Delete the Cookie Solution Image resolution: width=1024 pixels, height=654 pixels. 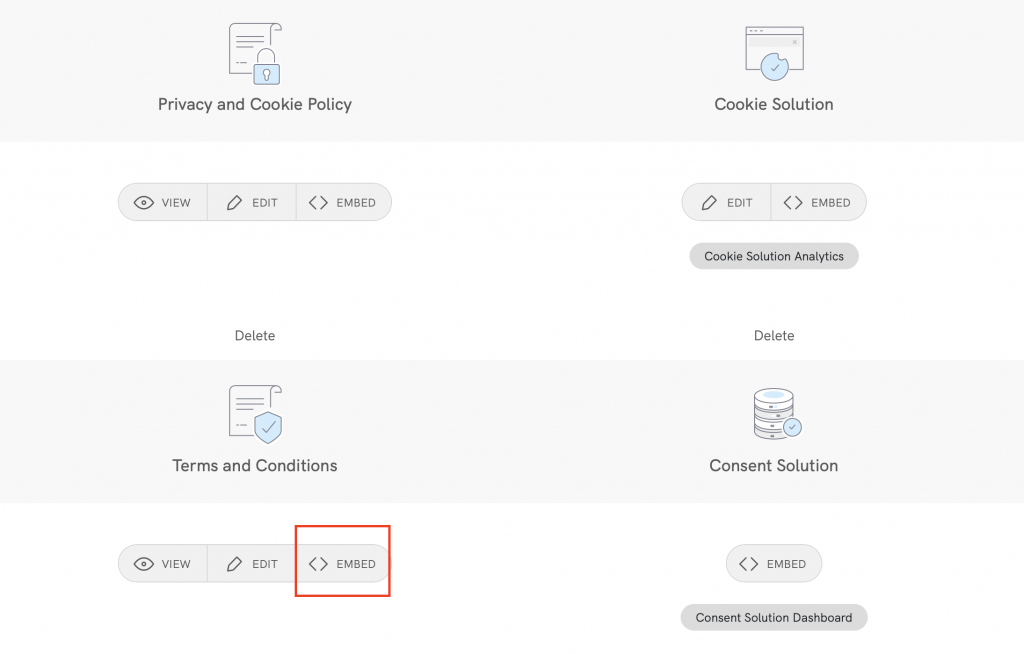pos(773,335)
